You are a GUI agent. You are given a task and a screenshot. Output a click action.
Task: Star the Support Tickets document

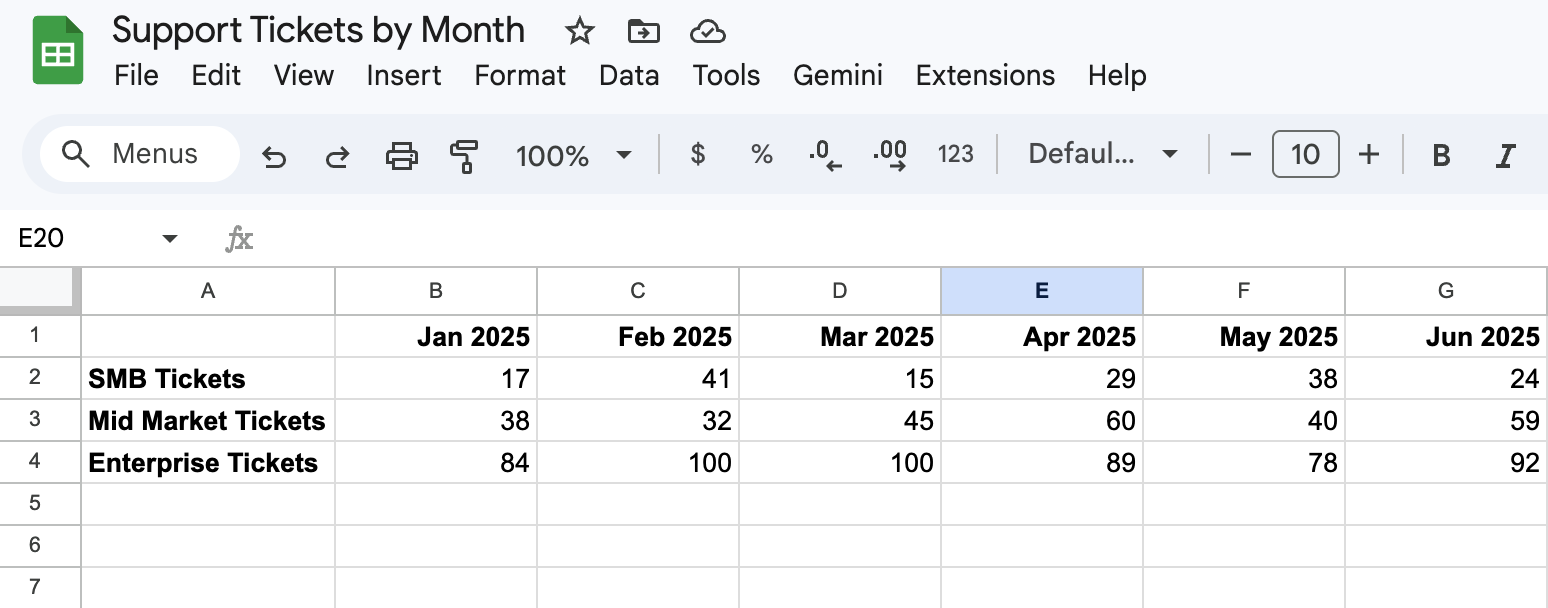(x=579, y=32)
